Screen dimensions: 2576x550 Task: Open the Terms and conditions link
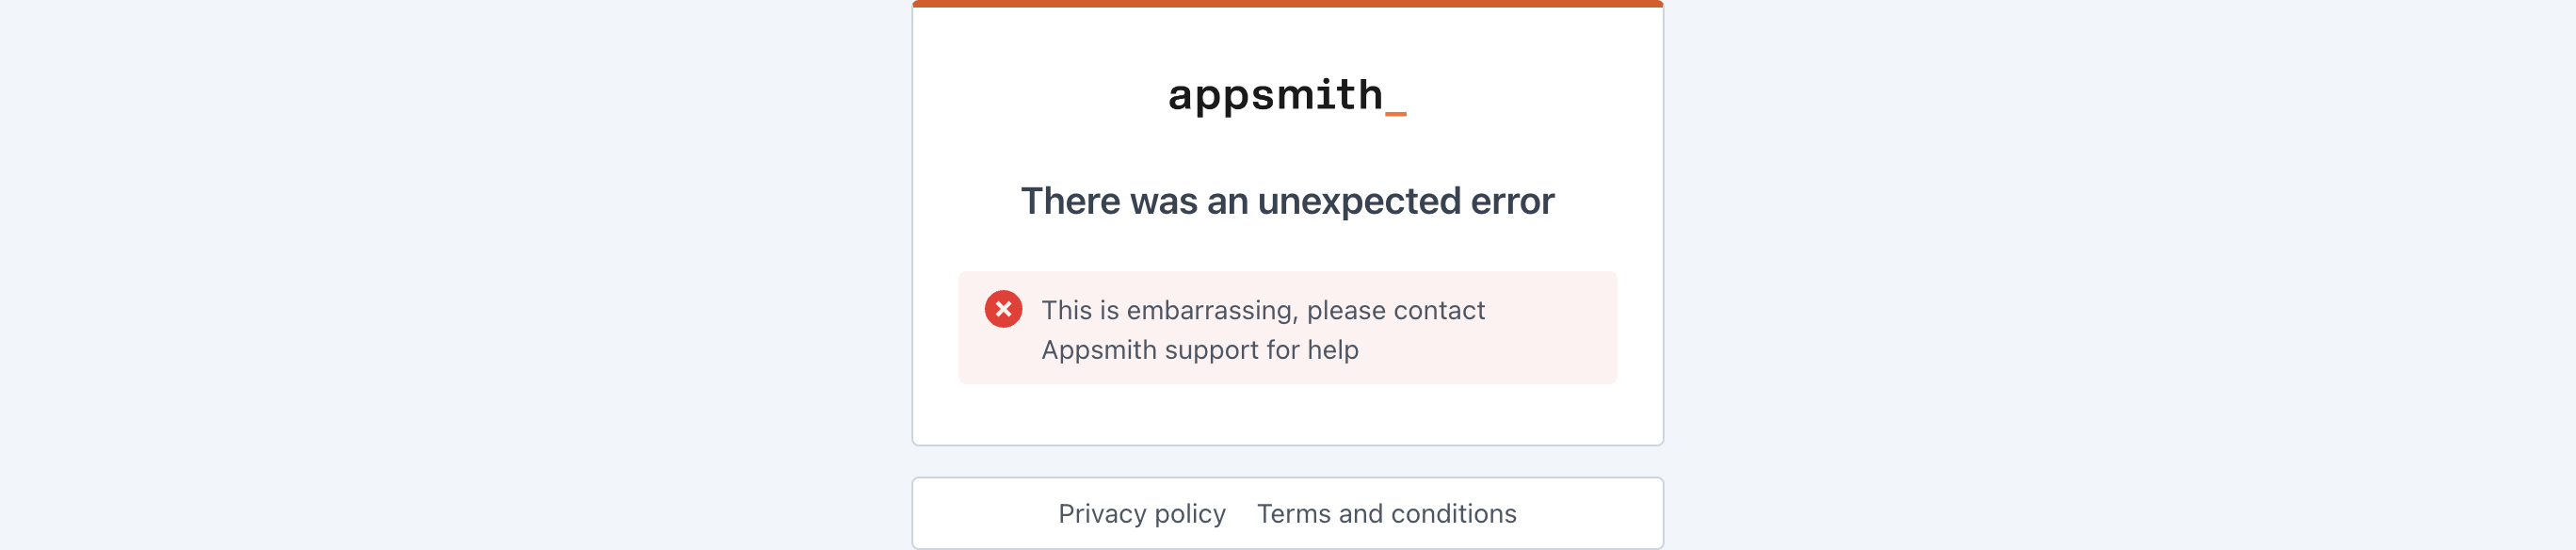coord(1386,514)
